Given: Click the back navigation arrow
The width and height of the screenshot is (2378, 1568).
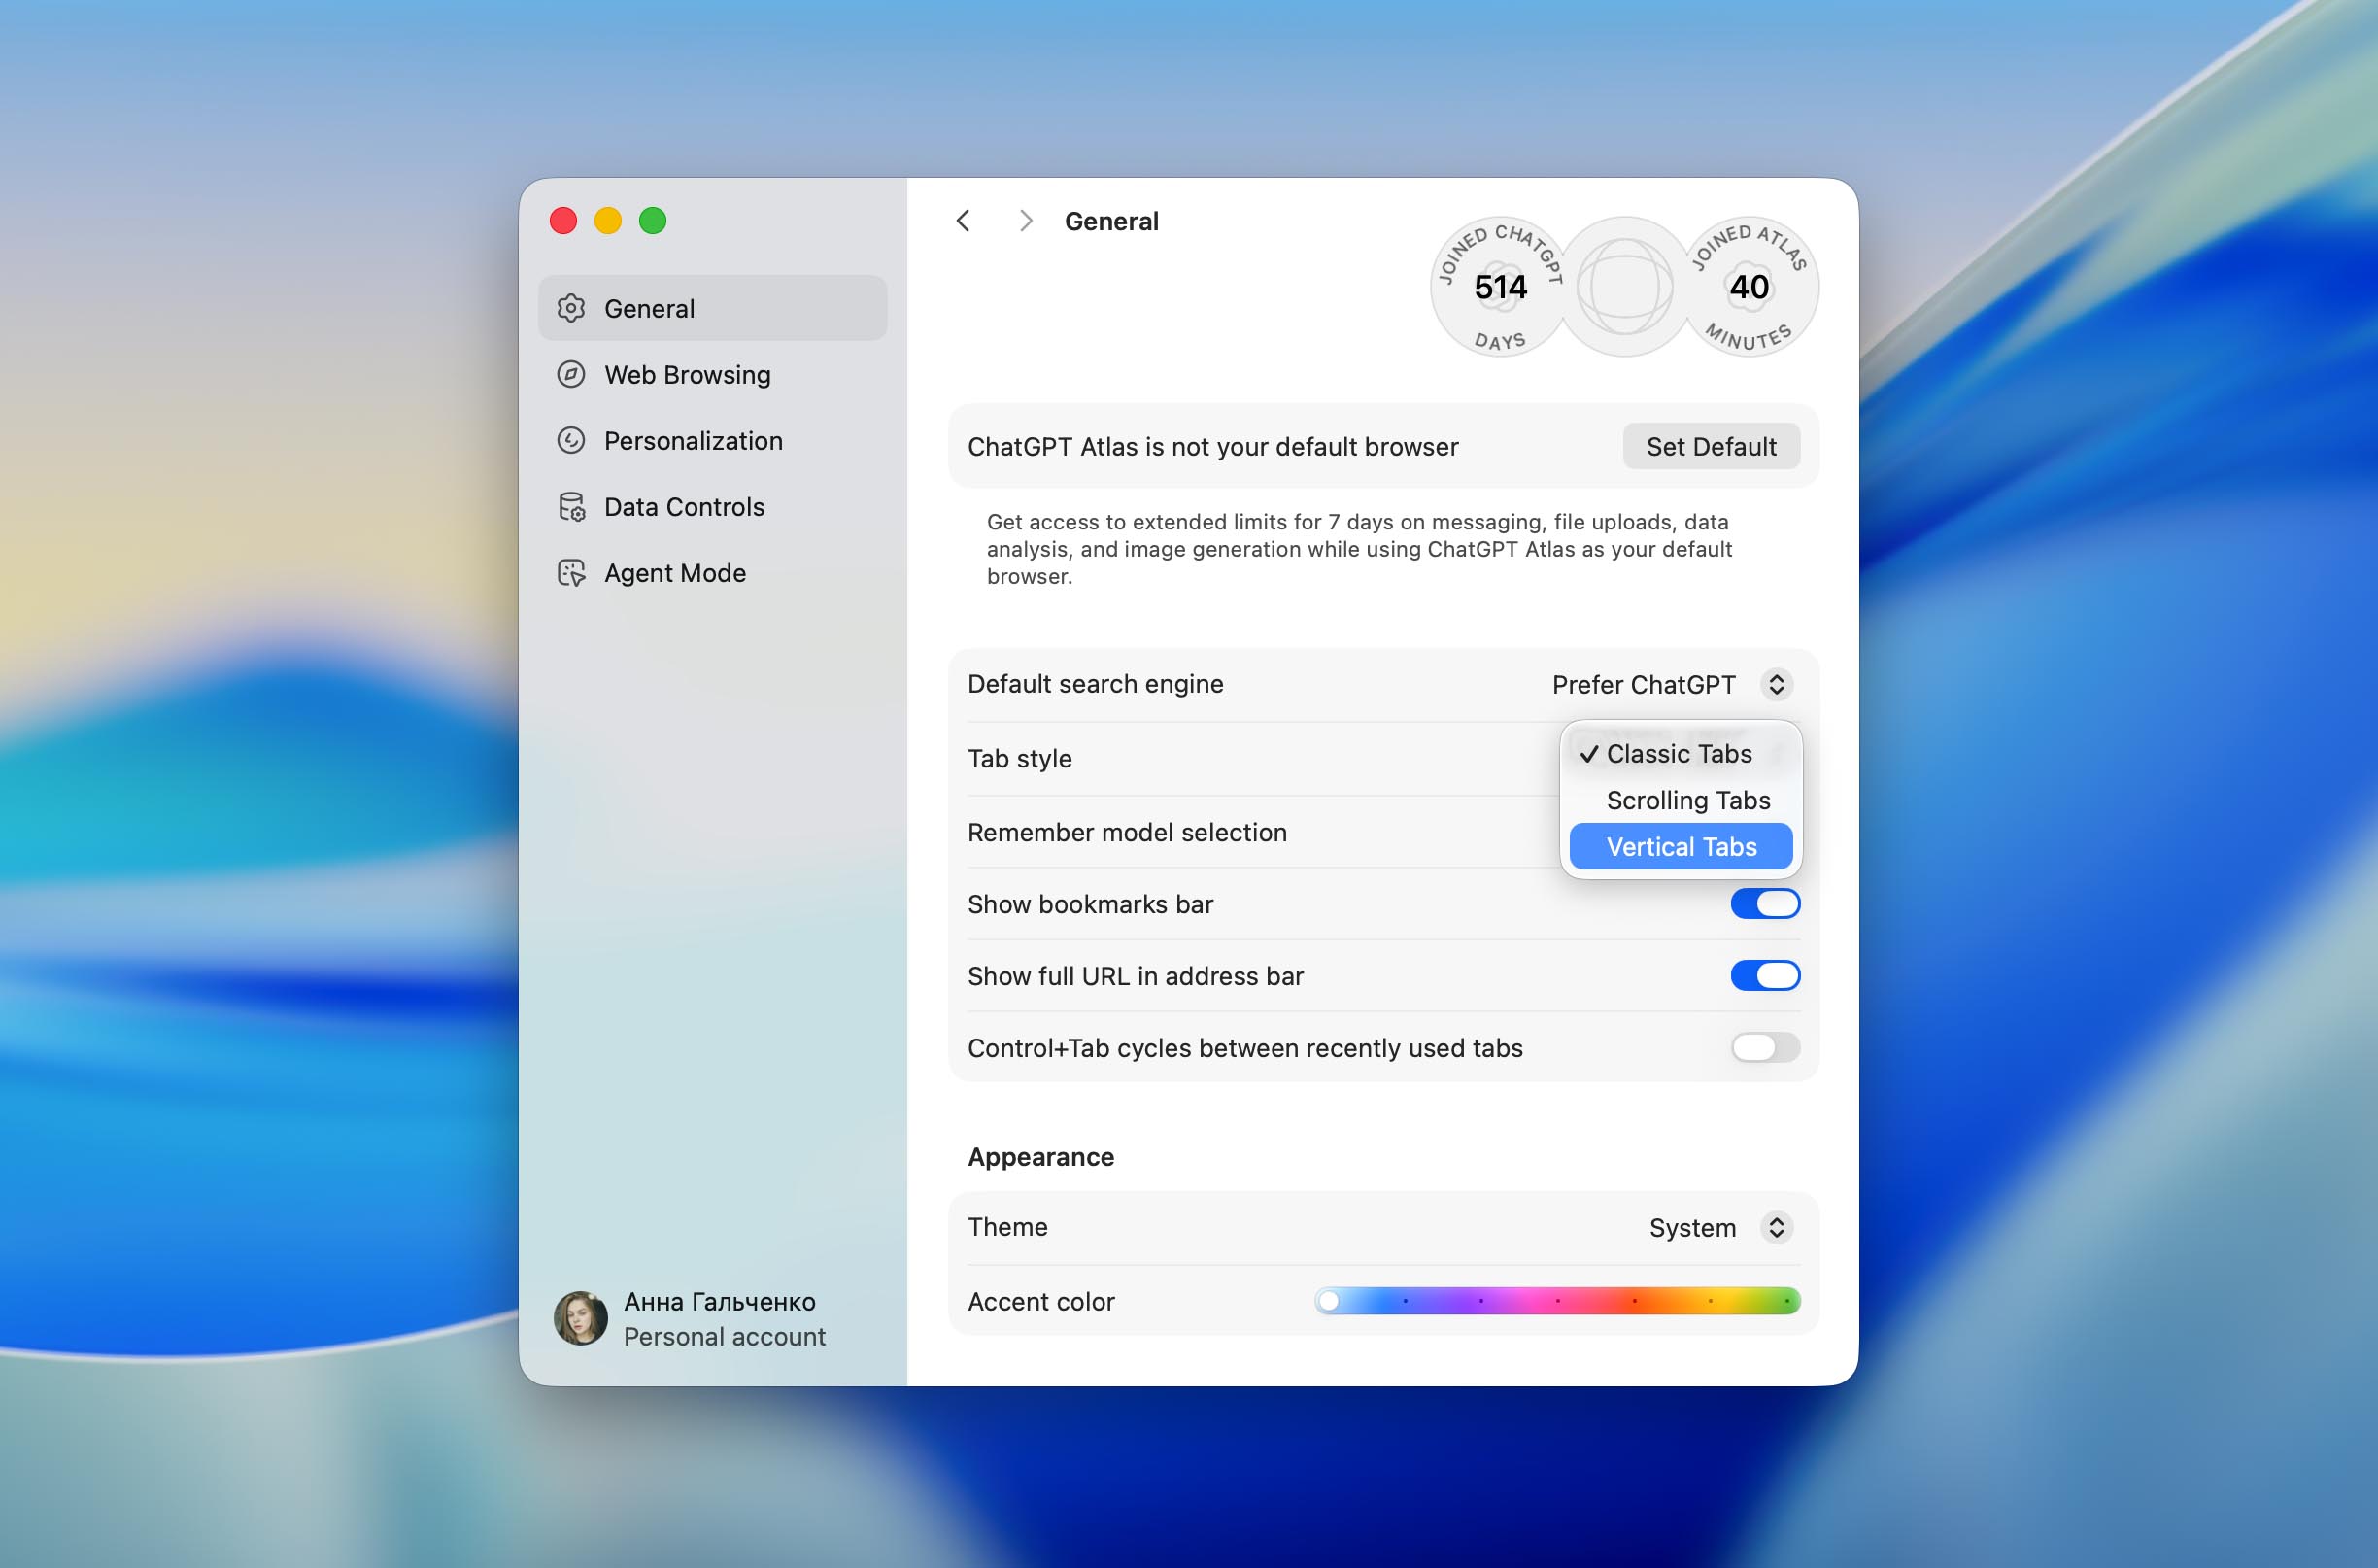Looking at the screenshot, I should pyautogui.click(x=963, y=220).
